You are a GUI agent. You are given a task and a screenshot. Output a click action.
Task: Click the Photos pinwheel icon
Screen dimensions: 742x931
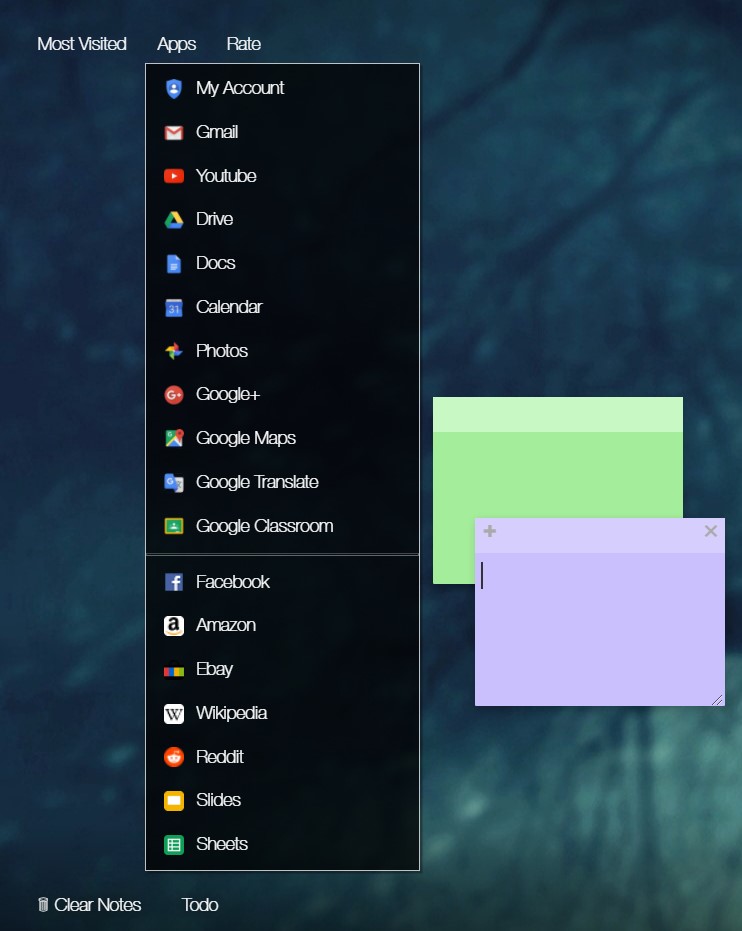pos(173,351)
